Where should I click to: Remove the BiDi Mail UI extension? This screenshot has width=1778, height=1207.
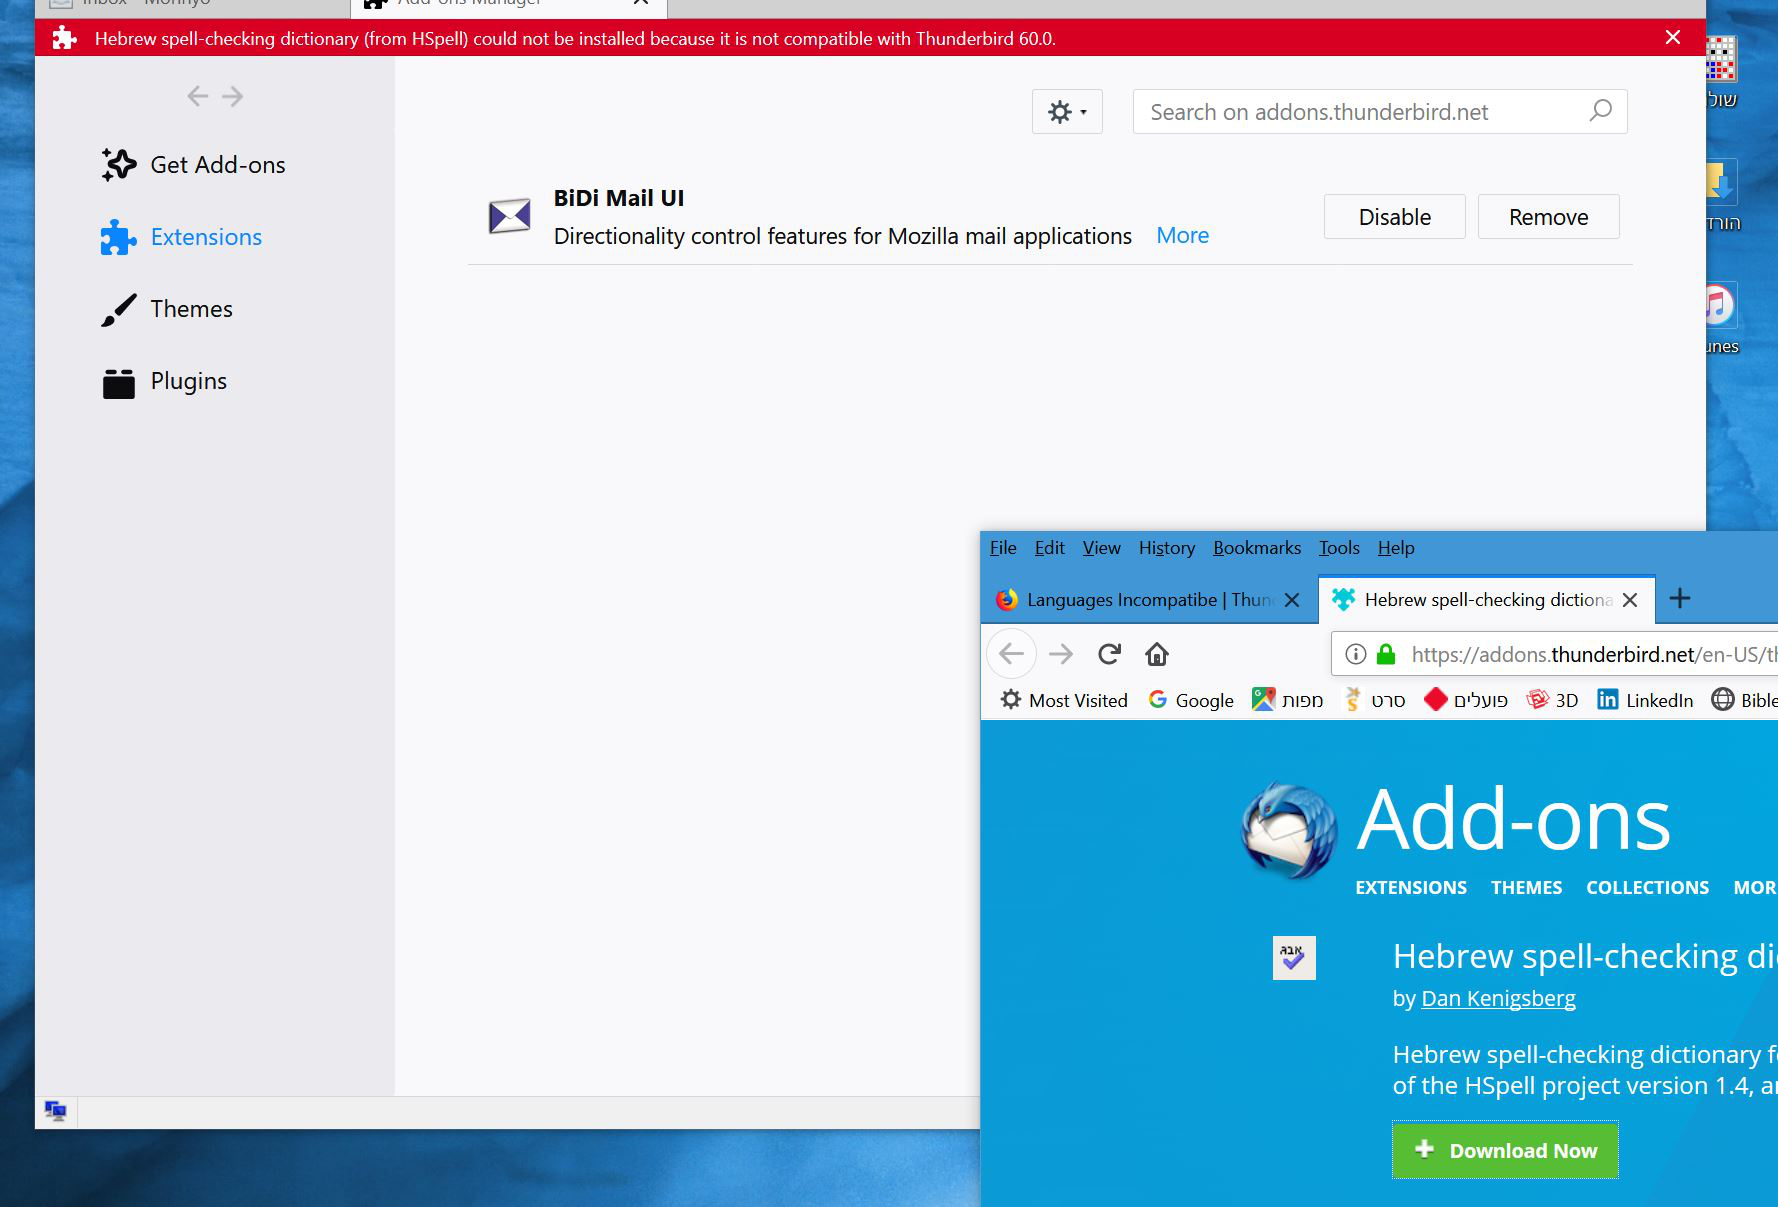pyautogui.click(x=1548, y=217)
